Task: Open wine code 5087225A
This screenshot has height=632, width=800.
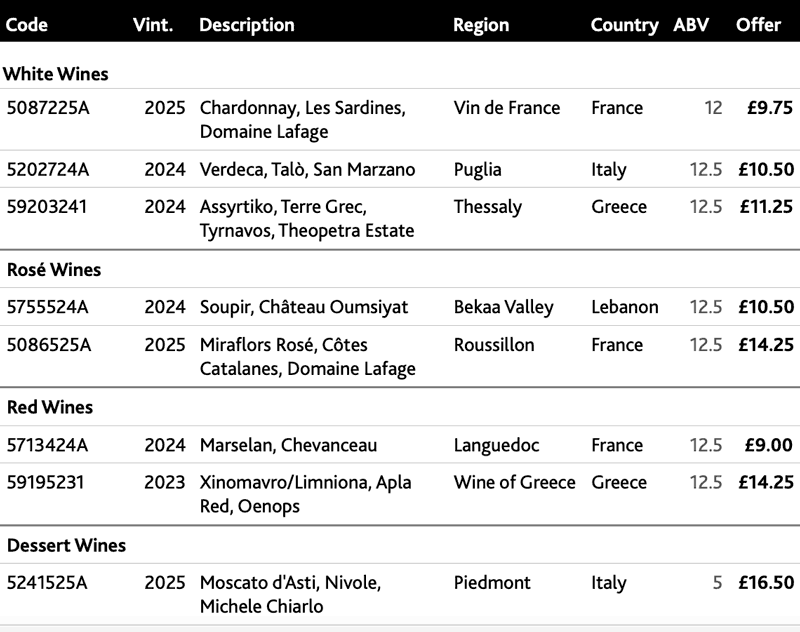Action: (48, 108)
